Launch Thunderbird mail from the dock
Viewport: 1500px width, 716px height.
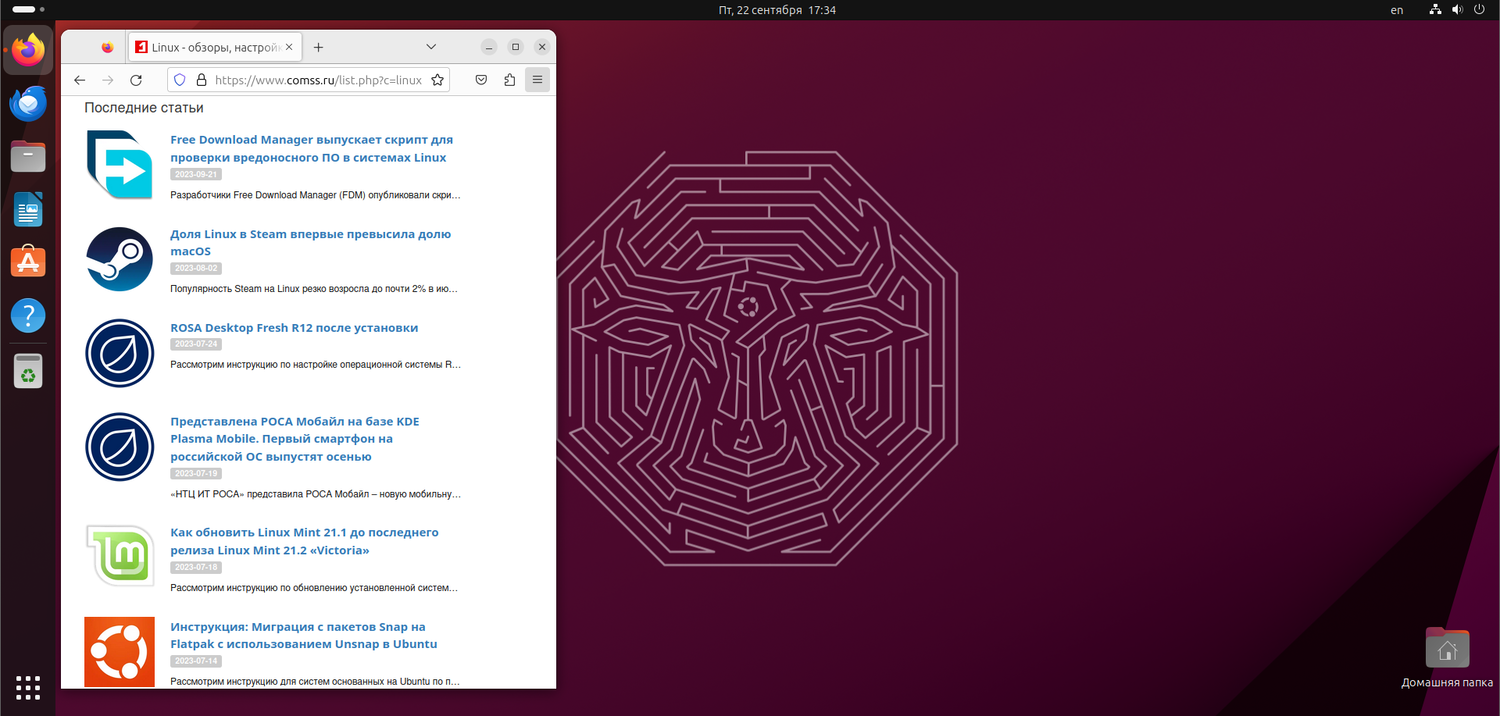coord(28,102)
